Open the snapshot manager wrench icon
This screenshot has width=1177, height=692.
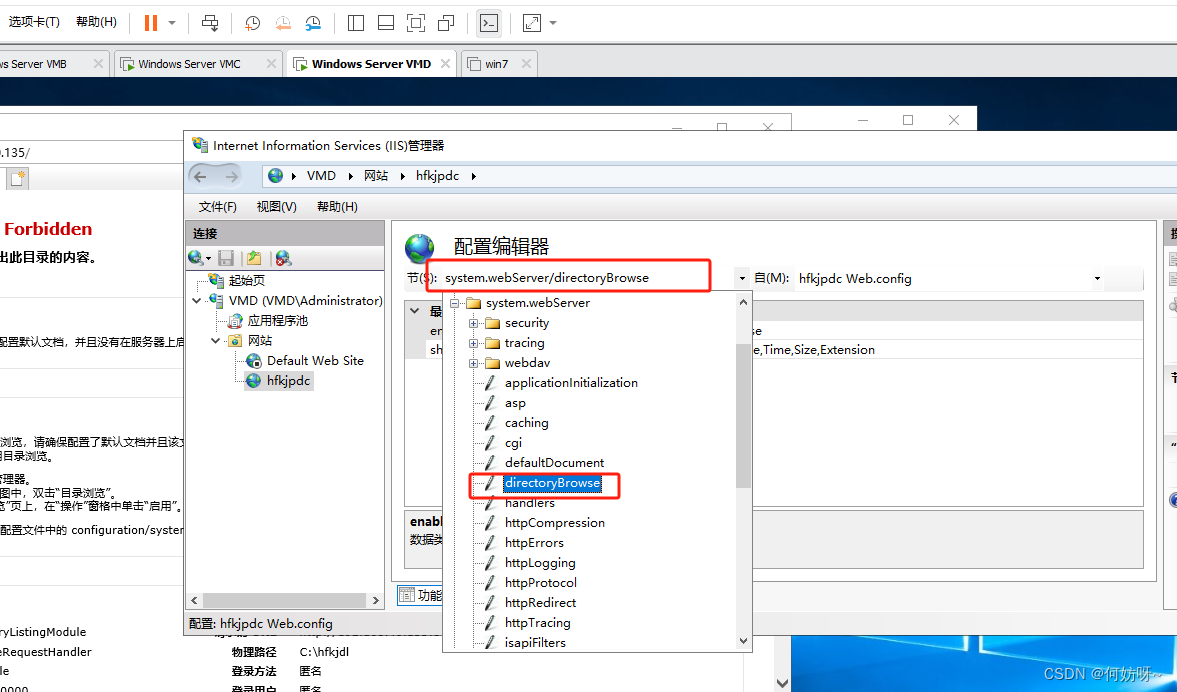click(x=314, y=22)
